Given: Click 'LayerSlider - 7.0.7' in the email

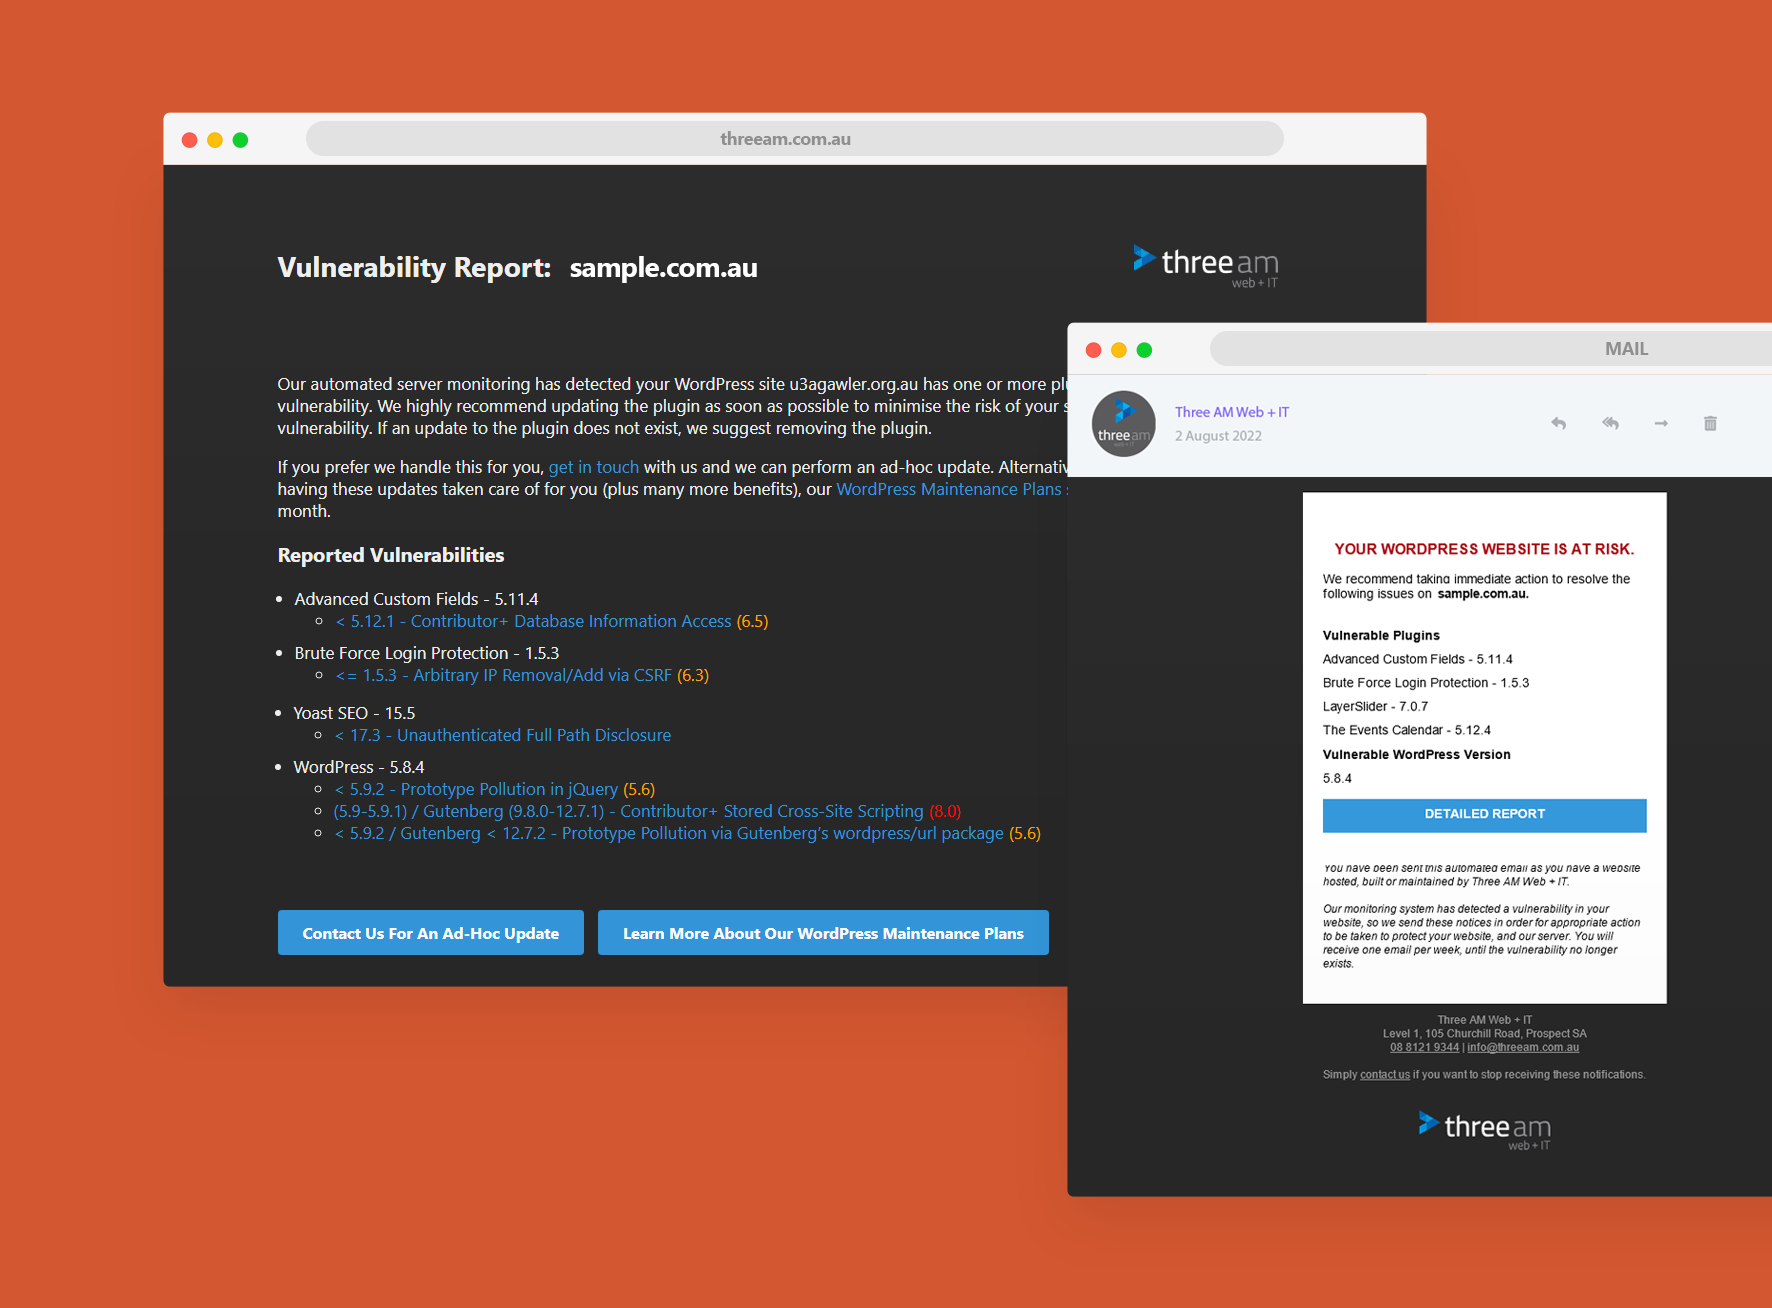Looking at the screenshot, I should [x=1375, y=706].
